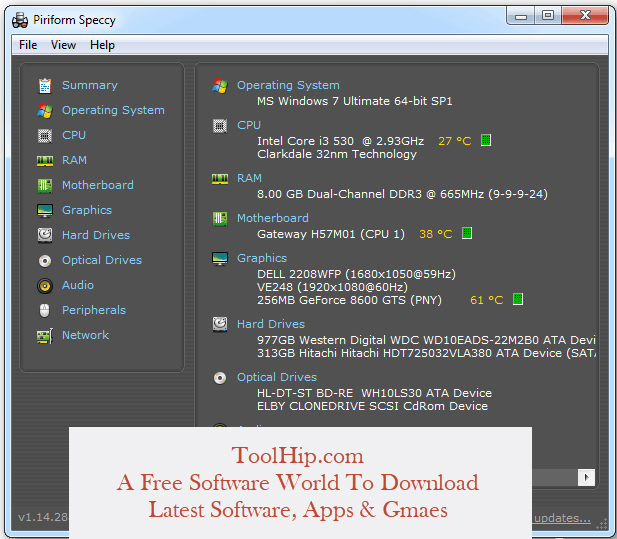View the Network section from sidebar
Image resolution: width=617 pixels, height=539 pixels.
click(x=85, y=335)
